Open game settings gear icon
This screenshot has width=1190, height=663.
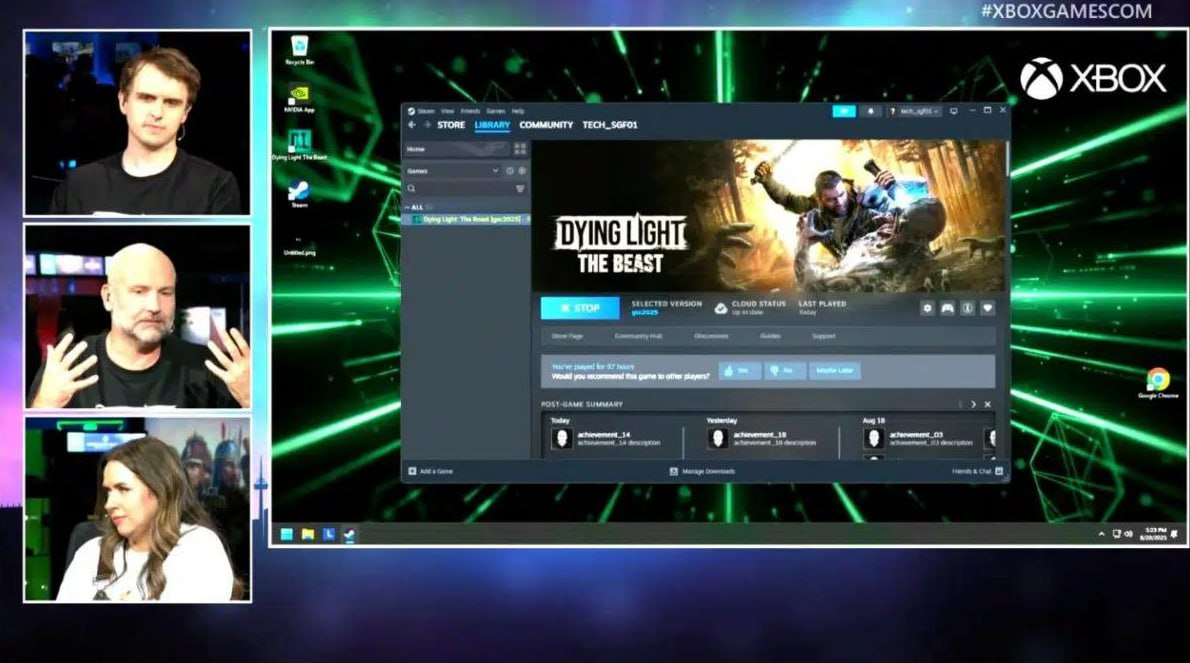click(927, 308)
